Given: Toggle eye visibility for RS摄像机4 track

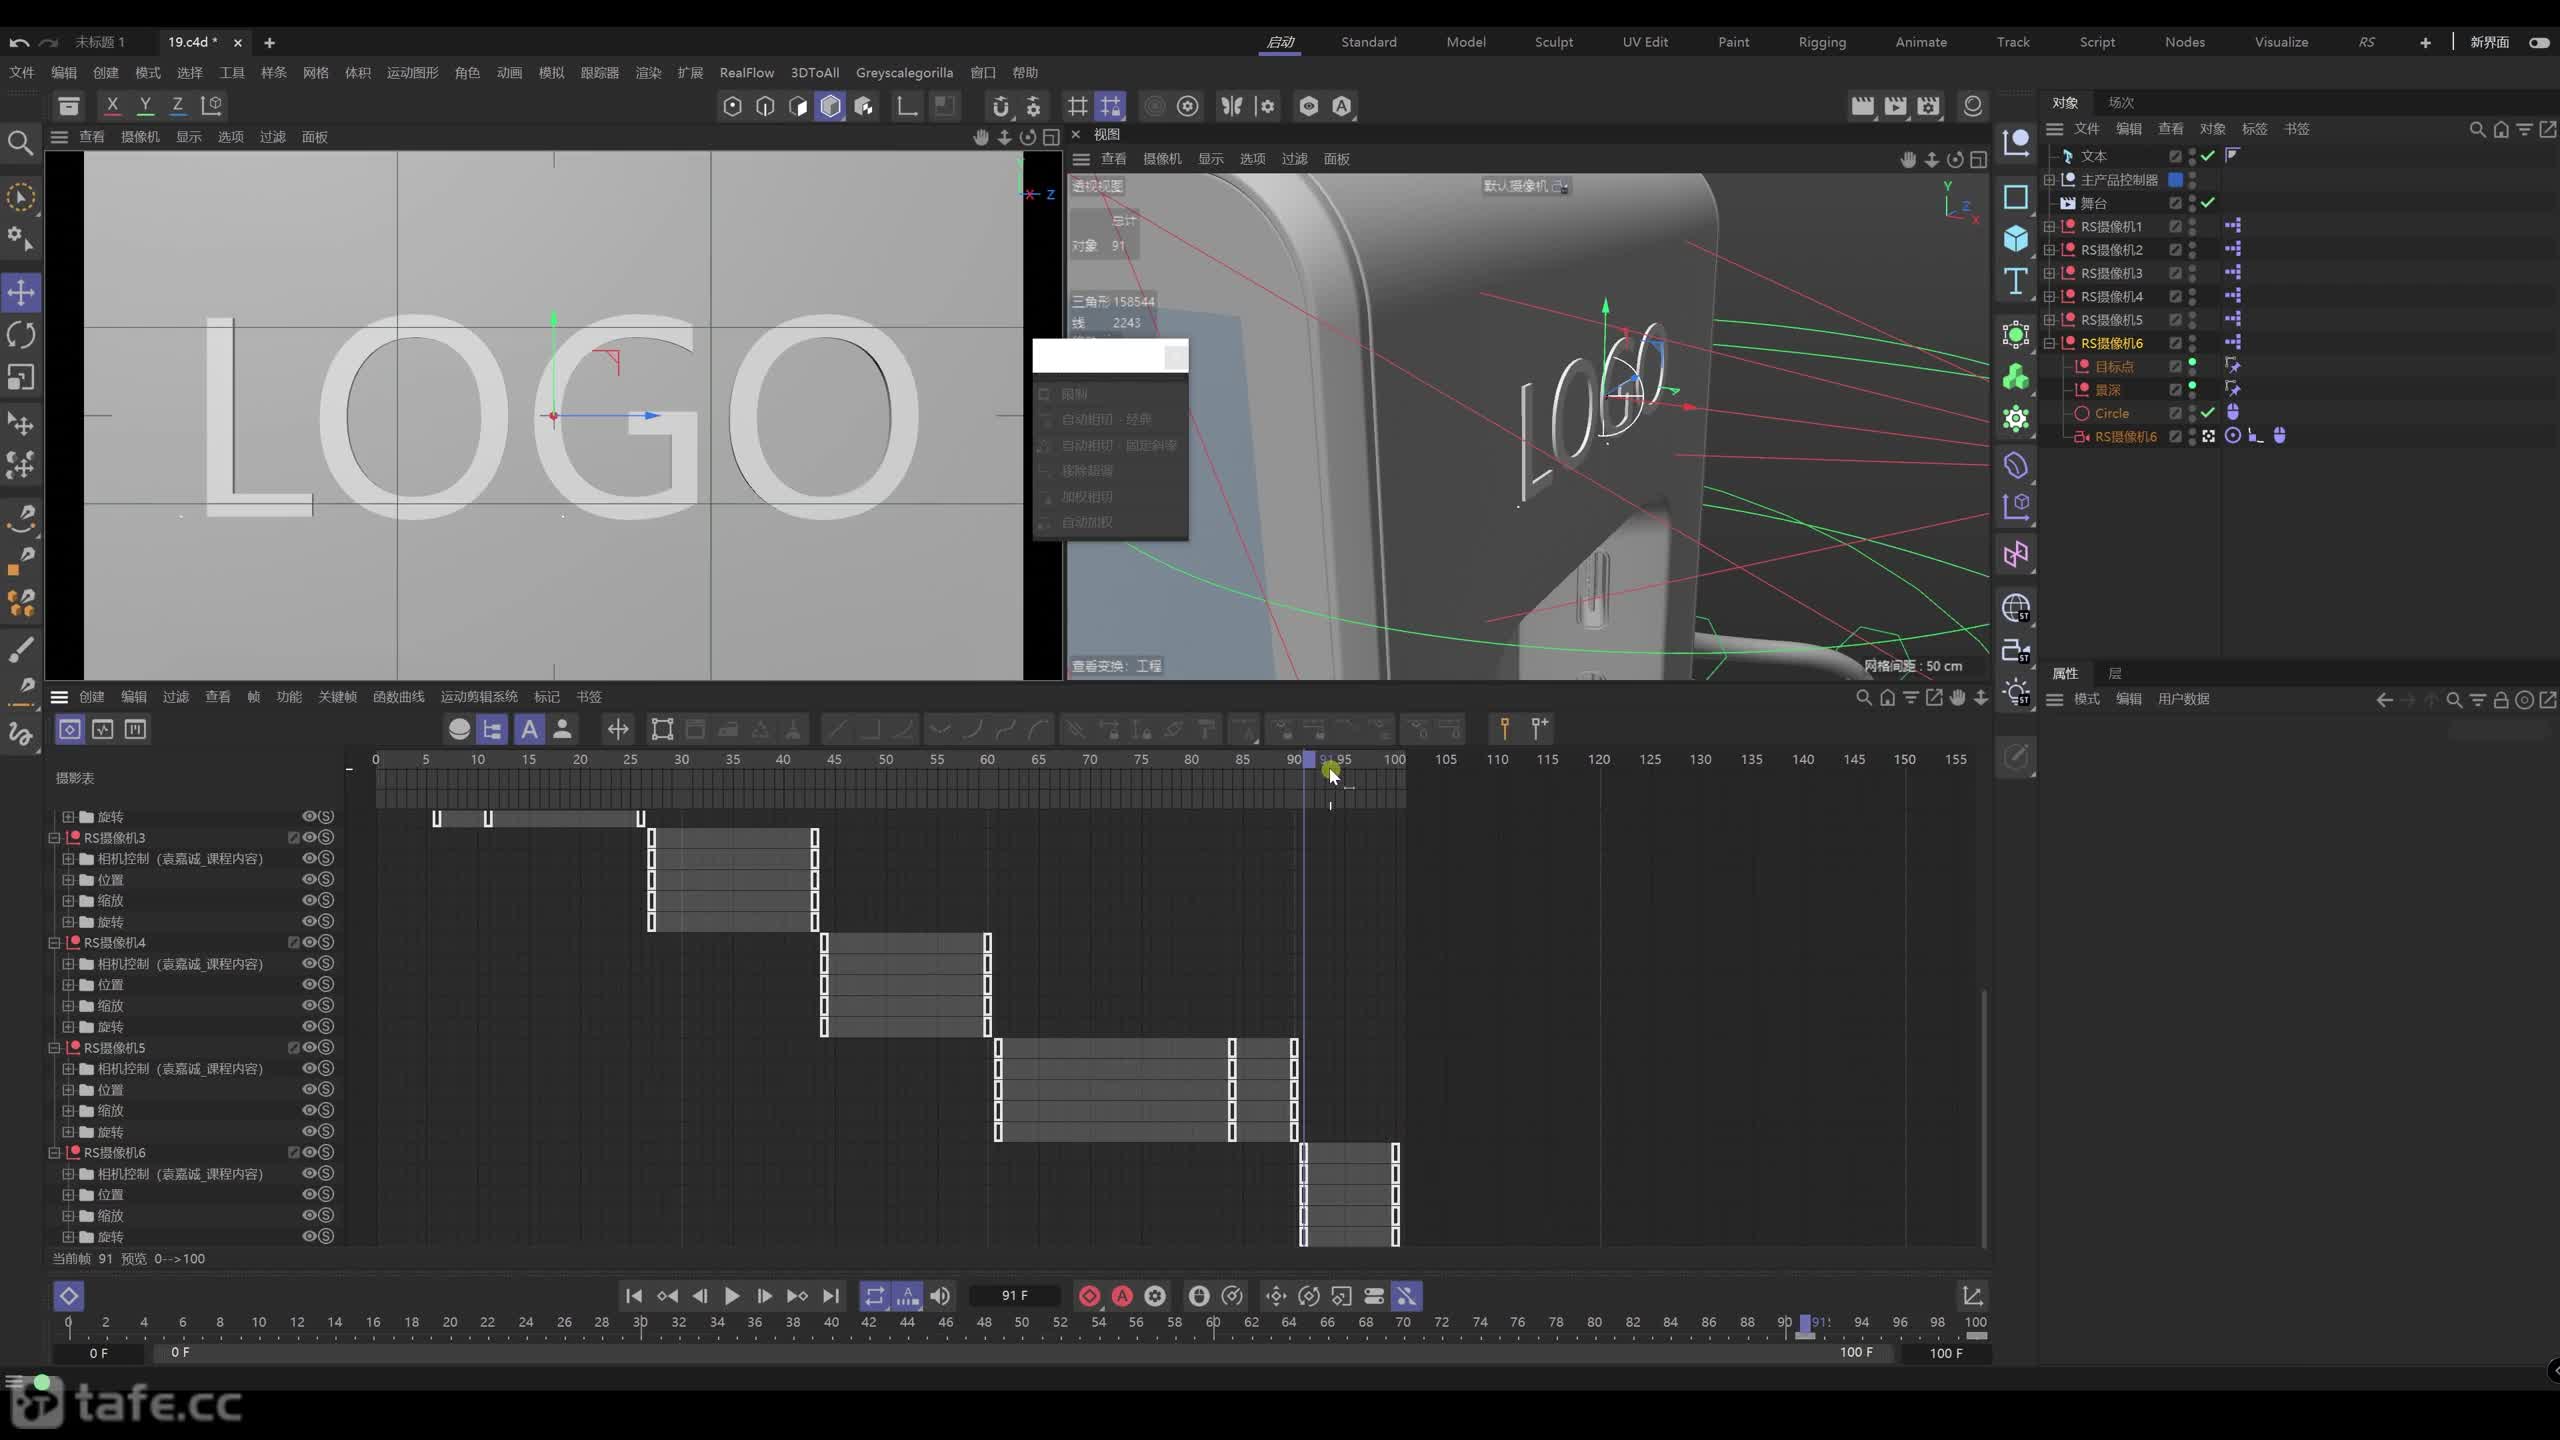Looking at the screenshot, I should (309, 942).
